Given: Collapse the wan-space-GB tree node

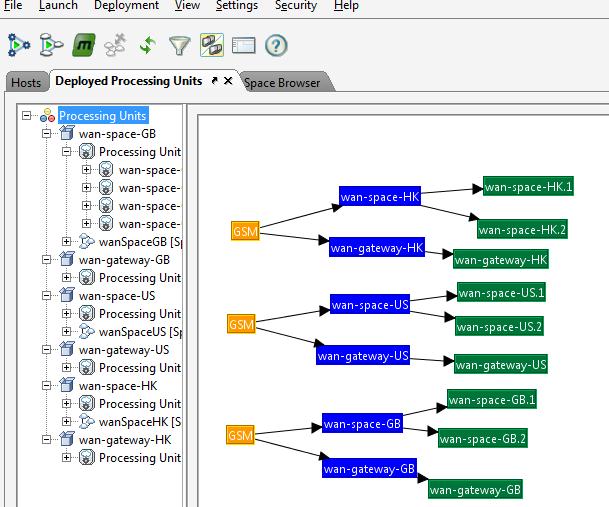Looking at the screenshot, I should coord(47,134).
